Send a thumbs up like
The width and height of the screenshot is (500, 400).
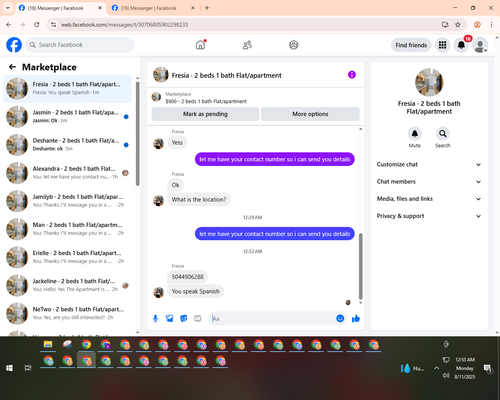356,319
